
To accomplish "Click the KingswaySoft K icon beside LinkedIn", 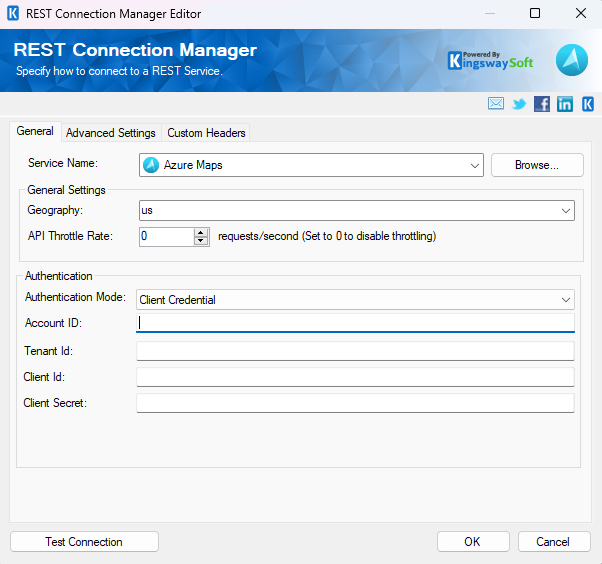I will 588,104.
